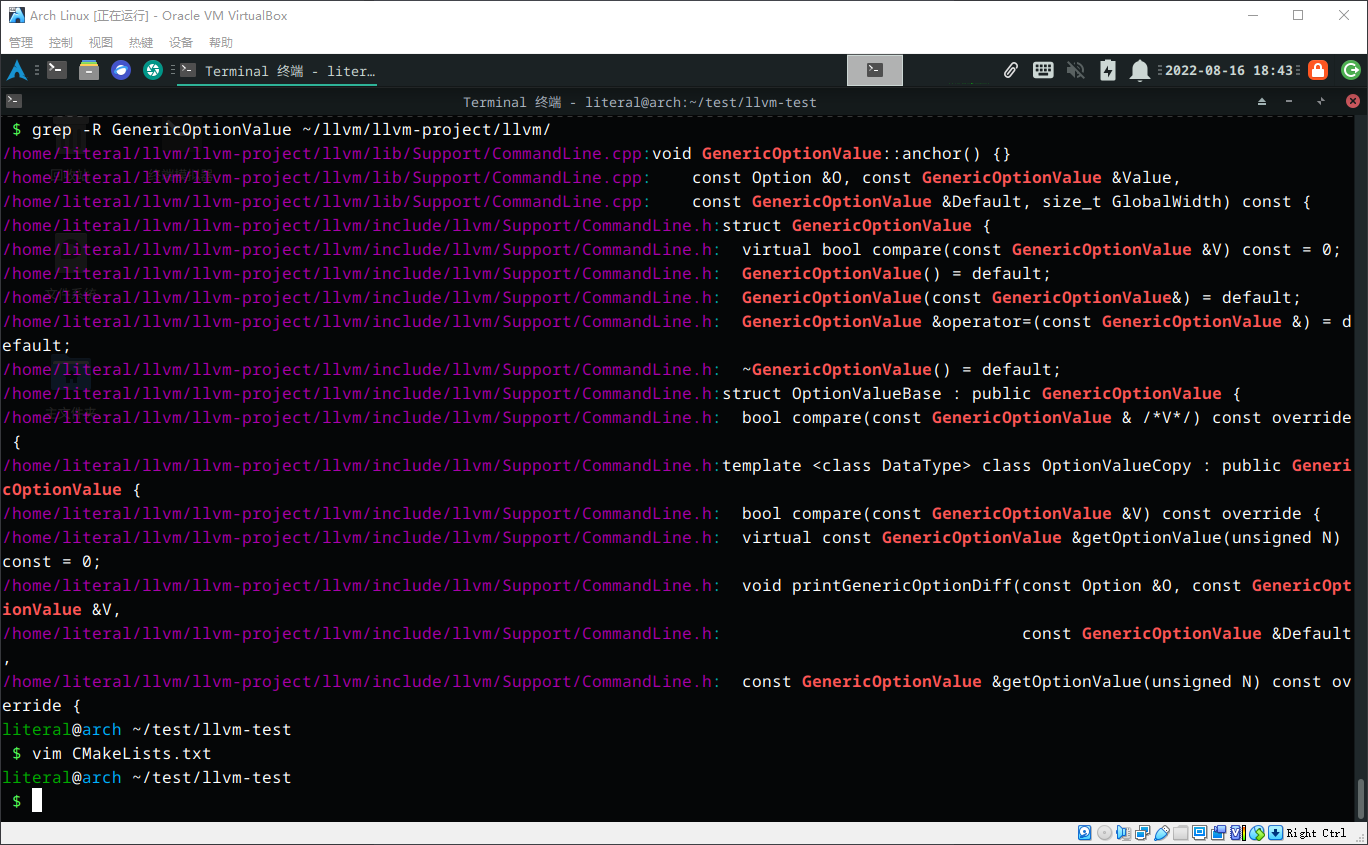This screenshot has width=1368, height=845.
Task: Open the clipboard paperclip tray icon
Action: [x=1011, y=70]
